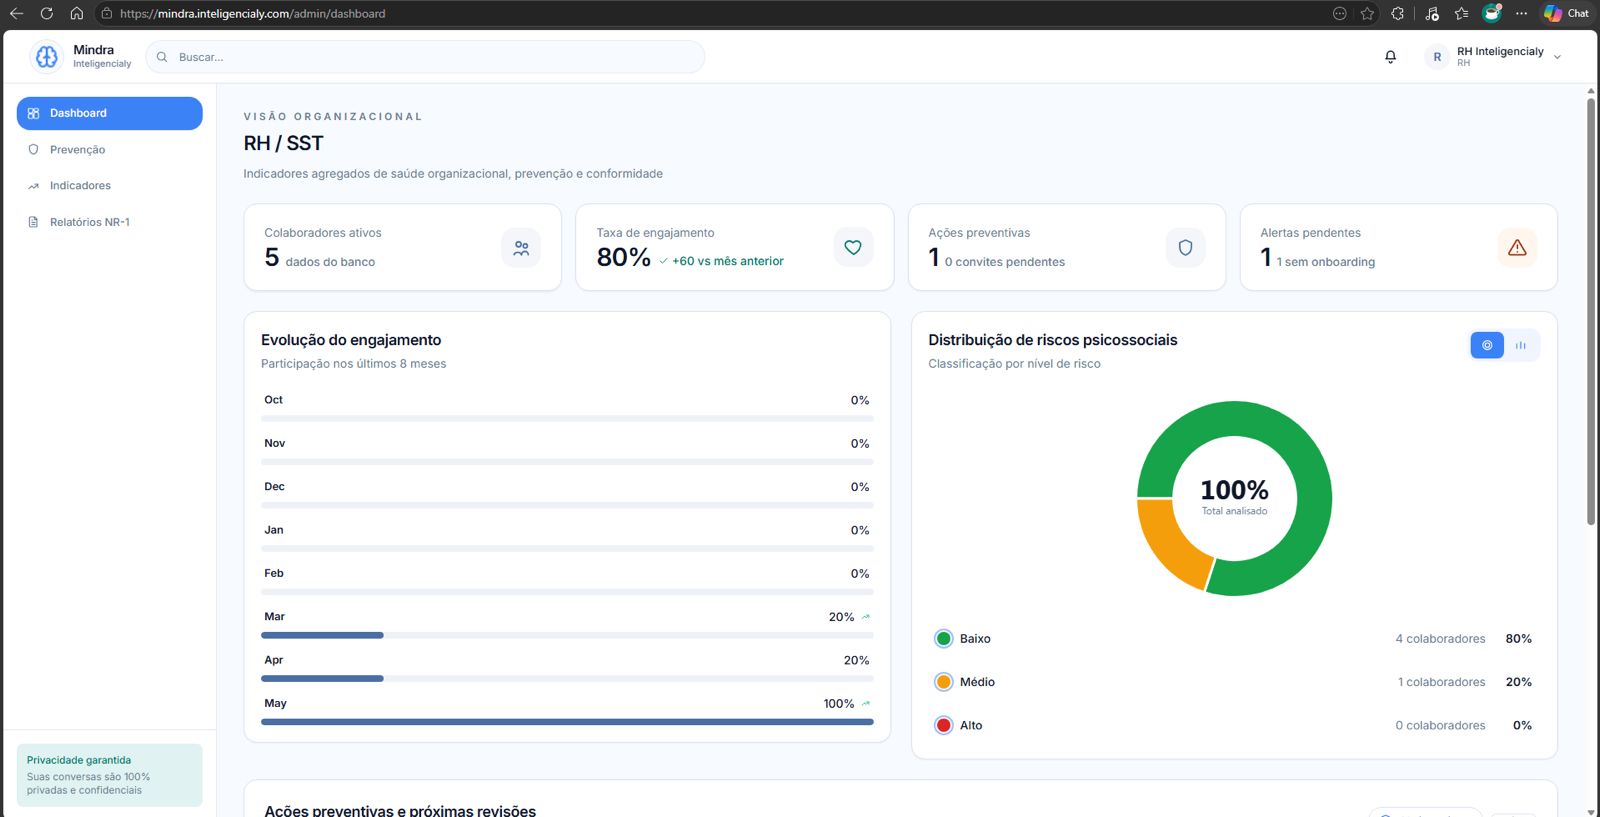This screenshot has width=1600, height=817.
Task: Click '4 colaboradores' in Baixo row
Action: pyautogui.click(x=1440, y=639)
